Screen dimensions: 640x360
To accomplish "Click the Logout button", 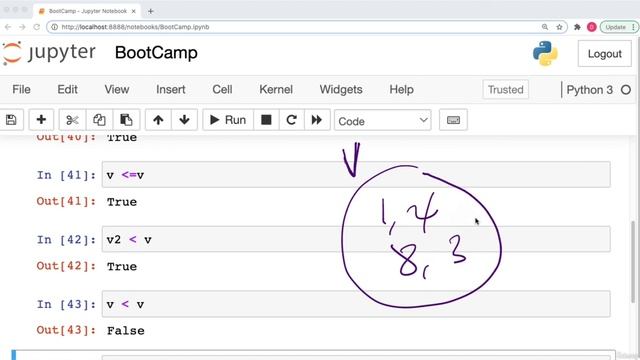I will click(604, 54).
